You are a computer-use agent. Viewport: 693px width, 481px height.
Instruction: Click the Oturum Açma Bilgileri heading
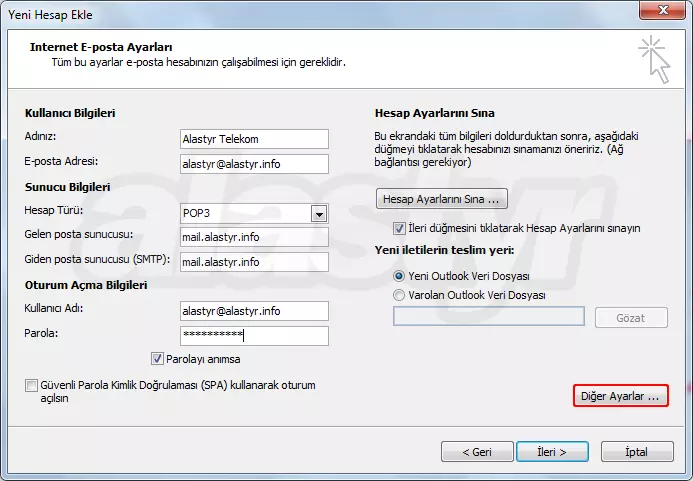86,285
